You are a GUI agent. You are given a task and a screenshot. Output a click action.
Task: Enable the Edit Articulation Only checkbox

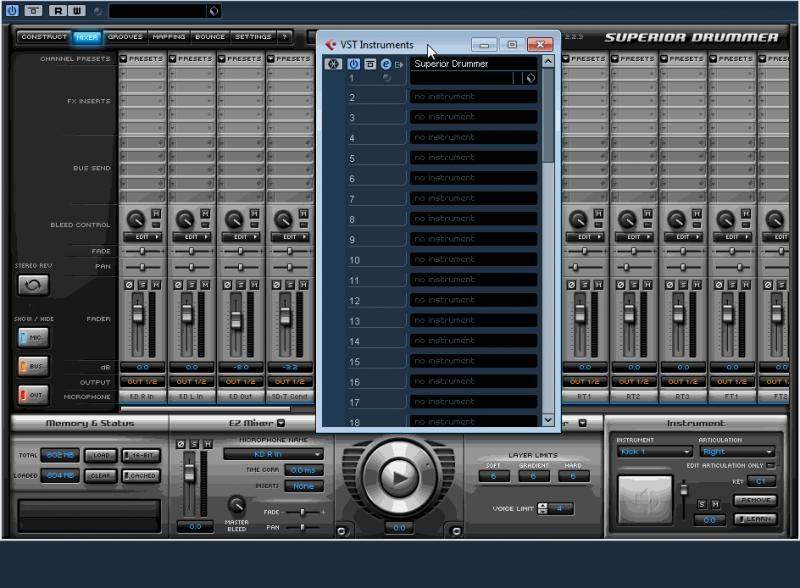pyautogui.click(x=770, y=466)
